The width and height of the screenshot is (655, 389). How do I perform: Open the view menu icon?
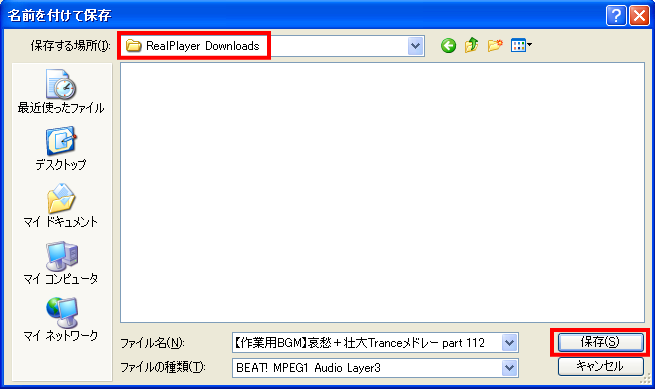coord(521,45)
